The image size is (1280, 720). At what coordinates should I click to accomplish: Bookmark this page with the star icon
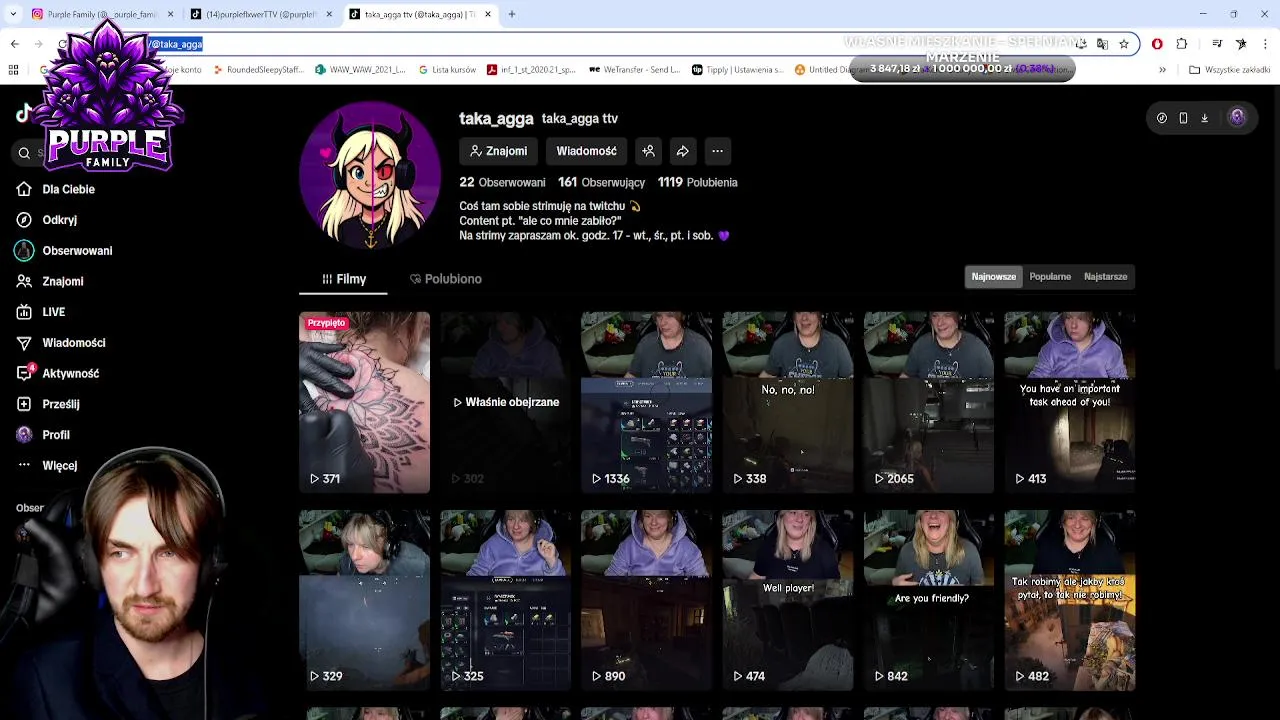[x=1124, y=44]
